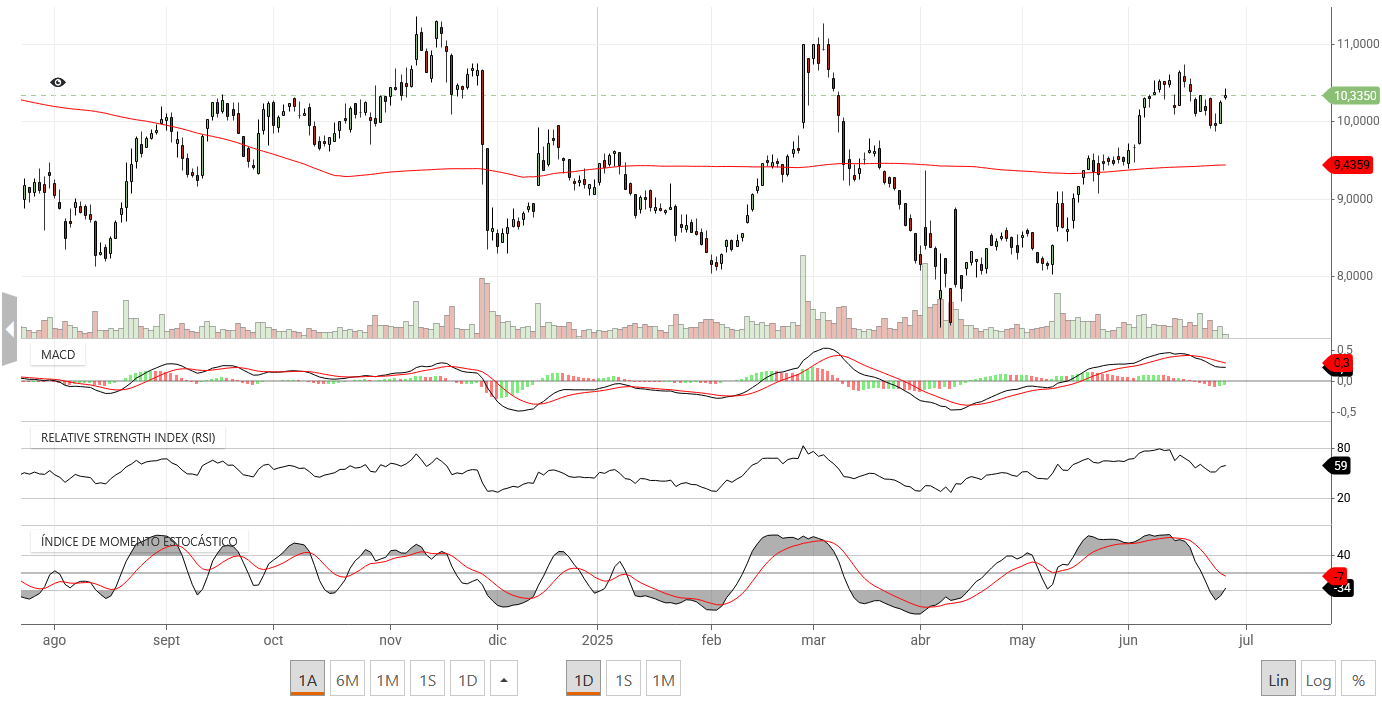Viewport: 1382px width, 702px height.
Task: Select the 1A one-year range
Action: [307, 680]
